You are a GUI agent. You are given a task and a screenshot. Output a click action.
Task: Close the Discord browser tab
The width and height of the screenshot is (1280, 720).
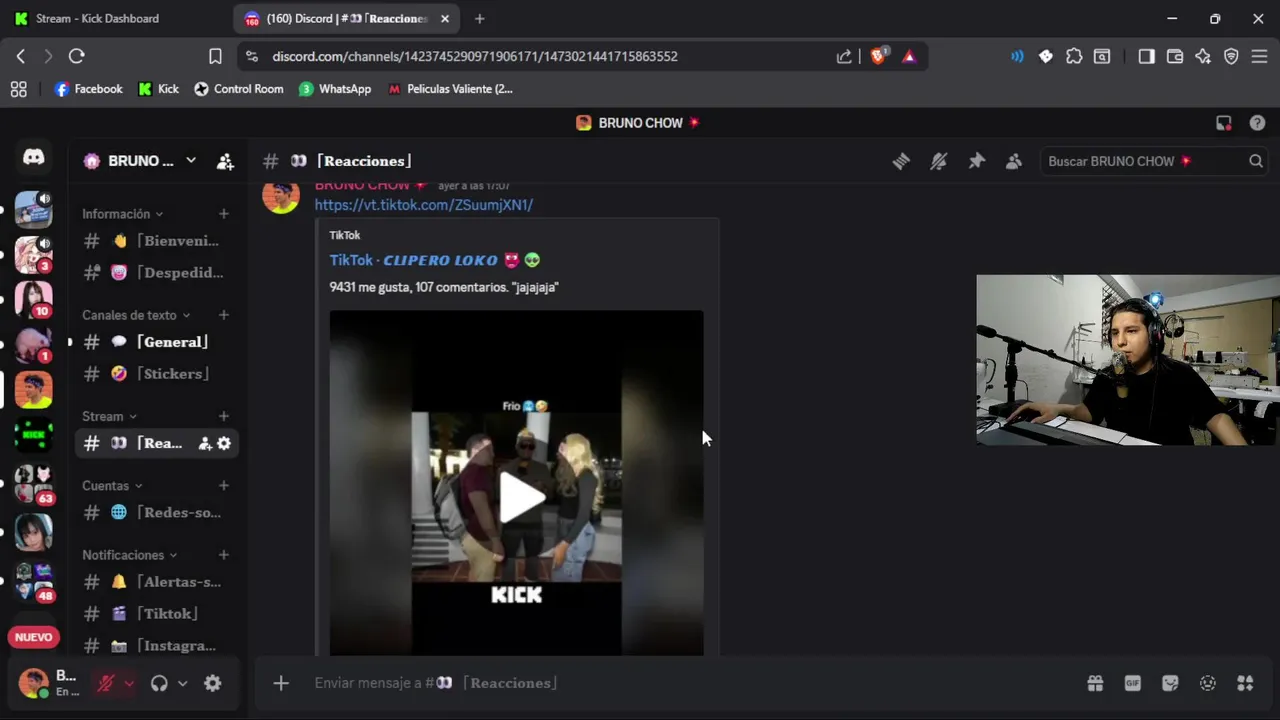(445, 18)
